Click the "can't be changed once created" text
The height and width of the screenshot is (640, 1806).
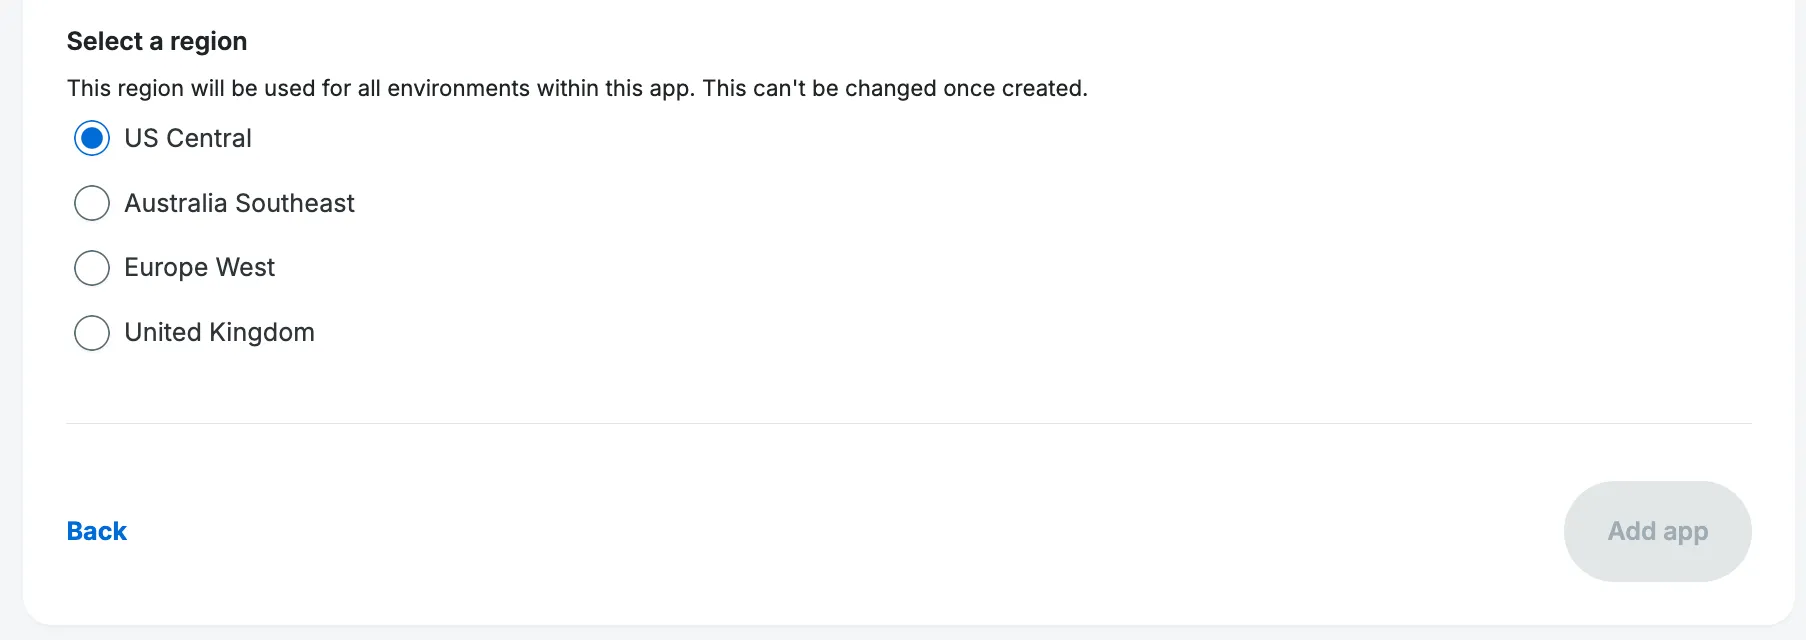pyautogui.click(x=919, y=88)
